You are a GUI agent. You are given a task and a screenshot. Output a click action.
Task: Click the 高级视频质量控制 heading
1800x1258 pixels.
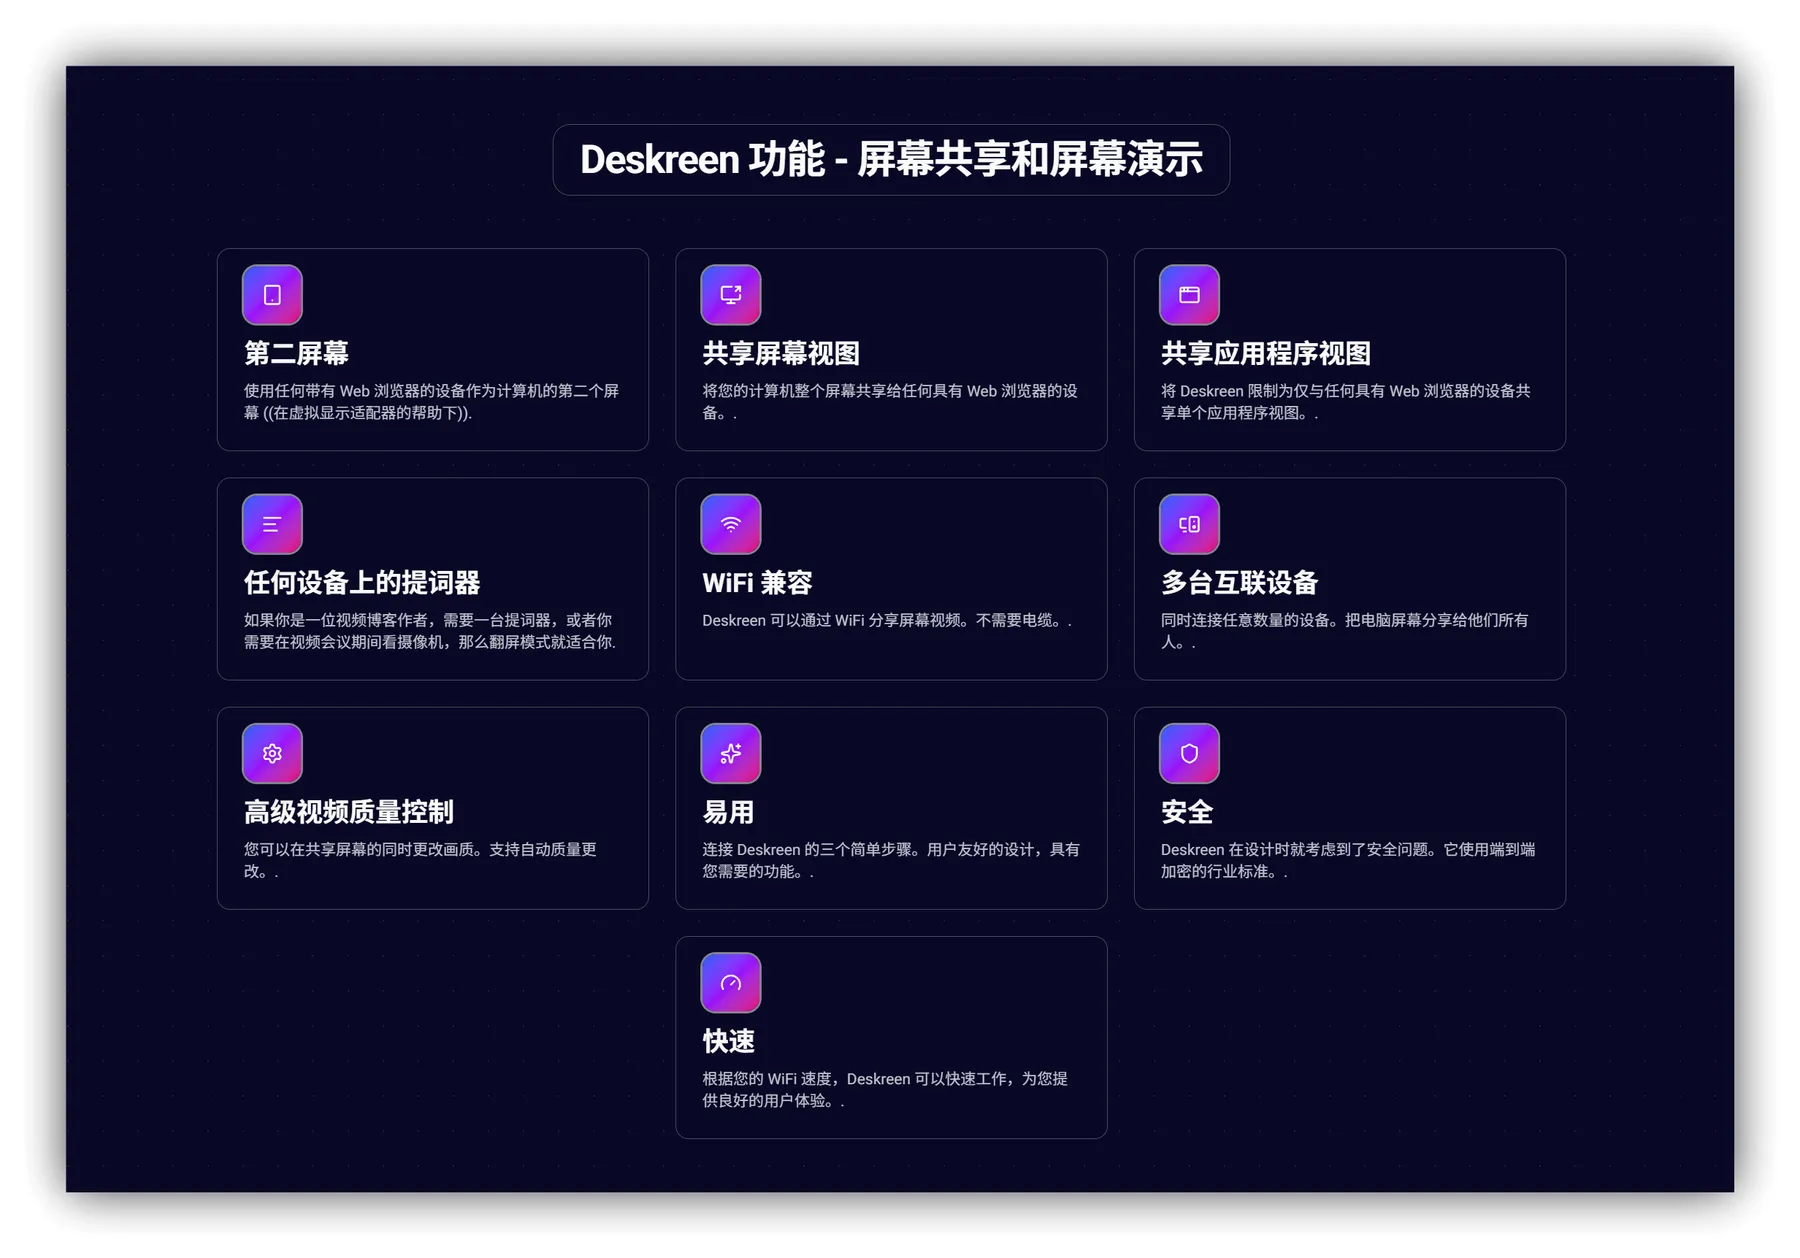(349, 811)
